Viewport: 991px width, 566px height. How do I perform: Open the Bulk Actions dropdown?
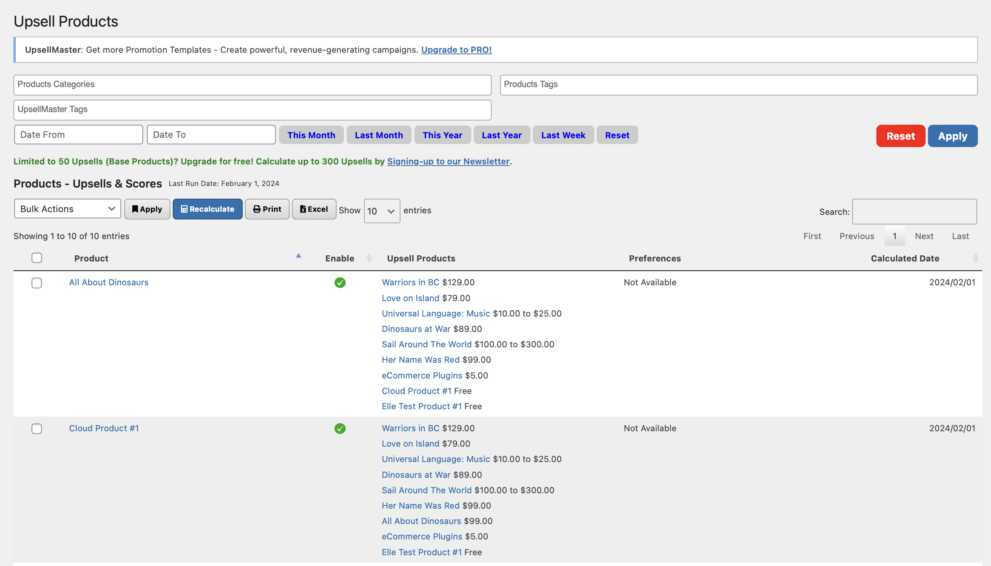point(67,209)
